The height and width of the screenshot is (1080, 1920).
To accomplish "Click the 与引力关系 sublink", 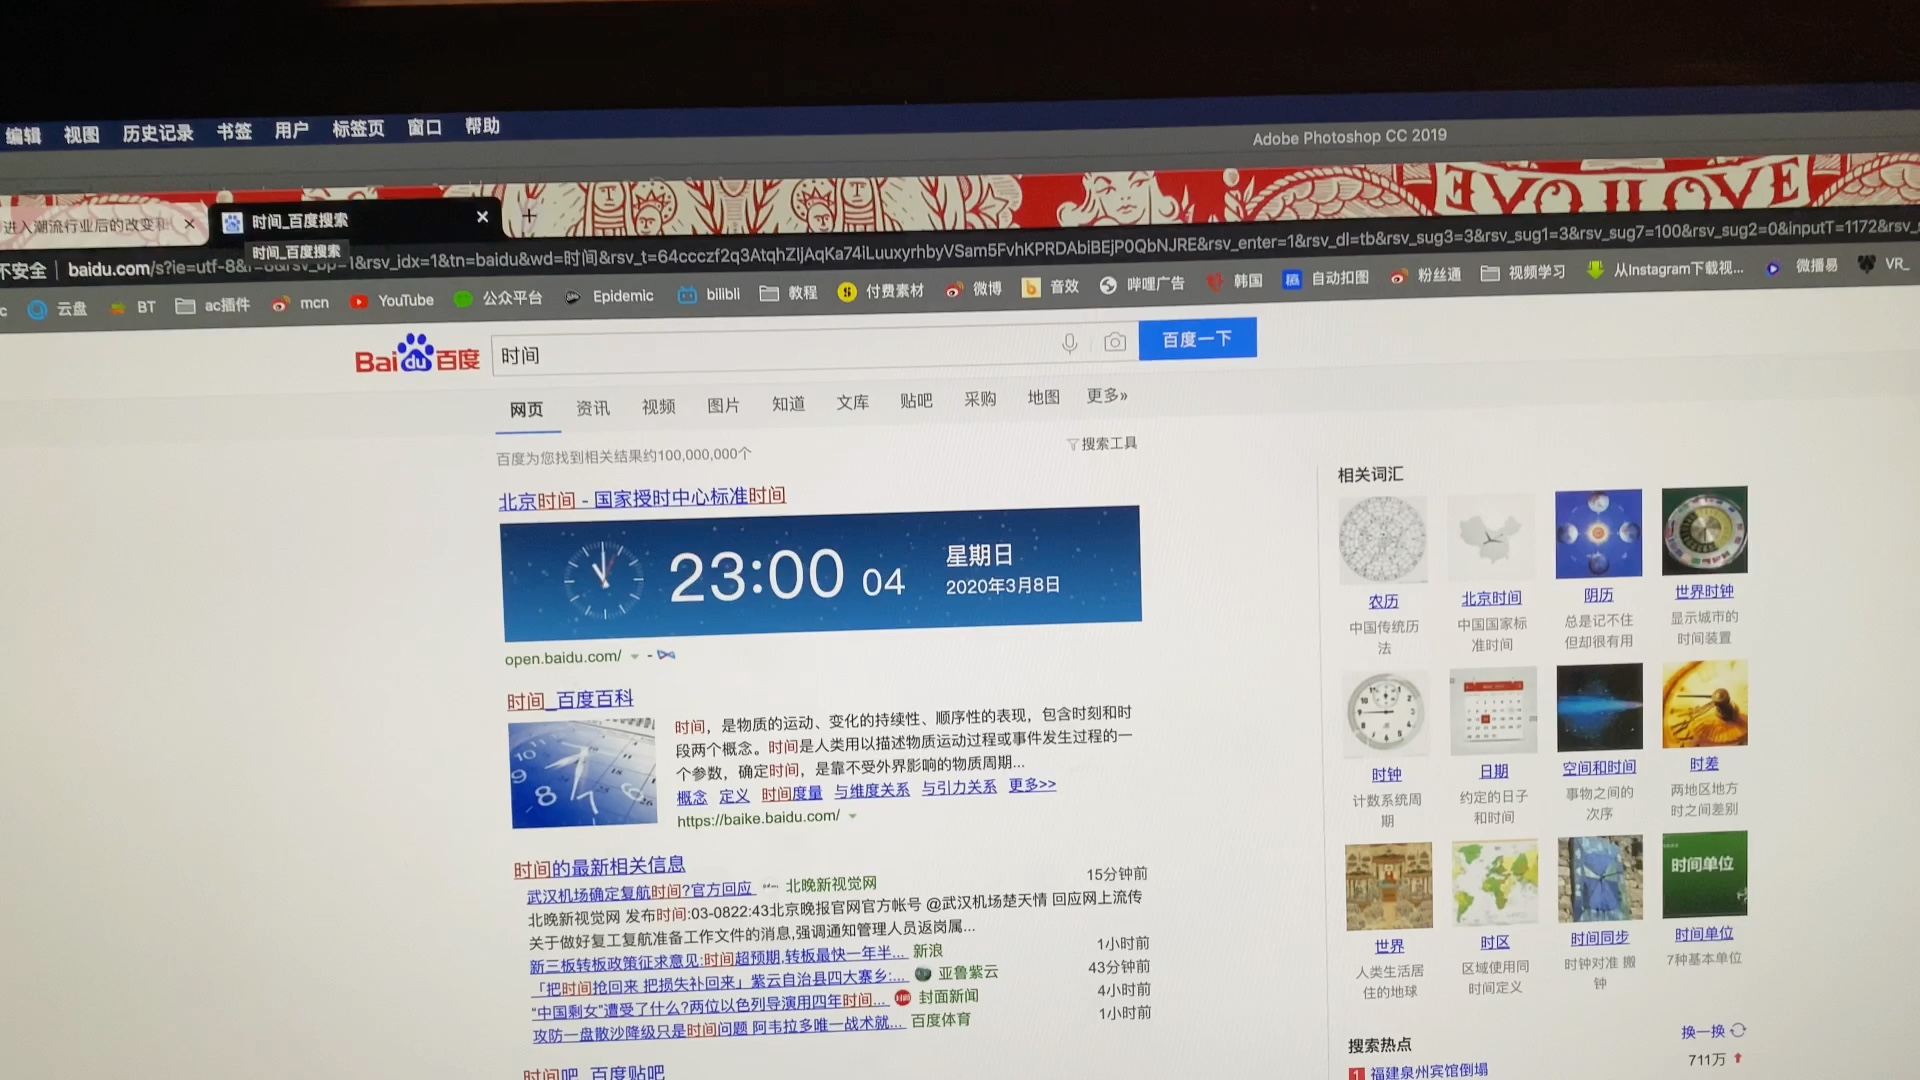I will coord(959,787).
